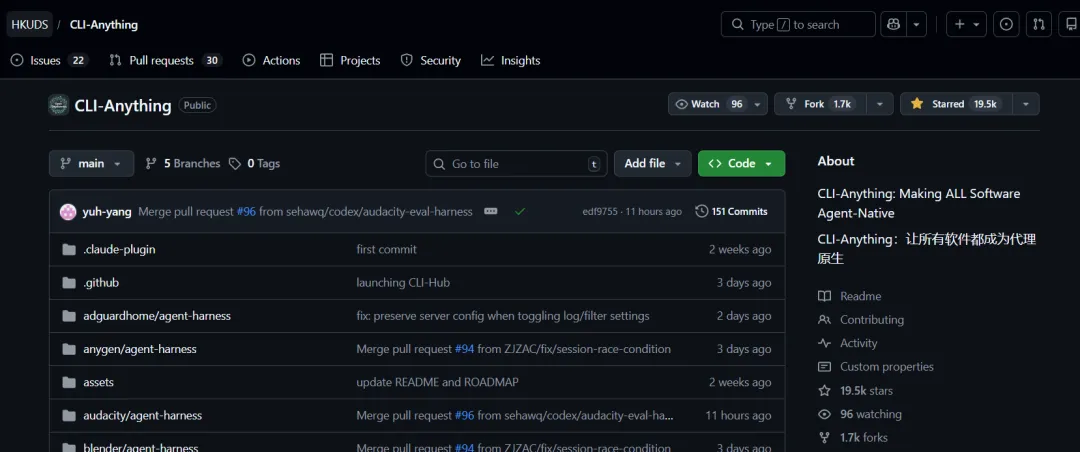Viewport: 1080px width, 452px height.
Task: Fork the repository
Action: point(820,104)
